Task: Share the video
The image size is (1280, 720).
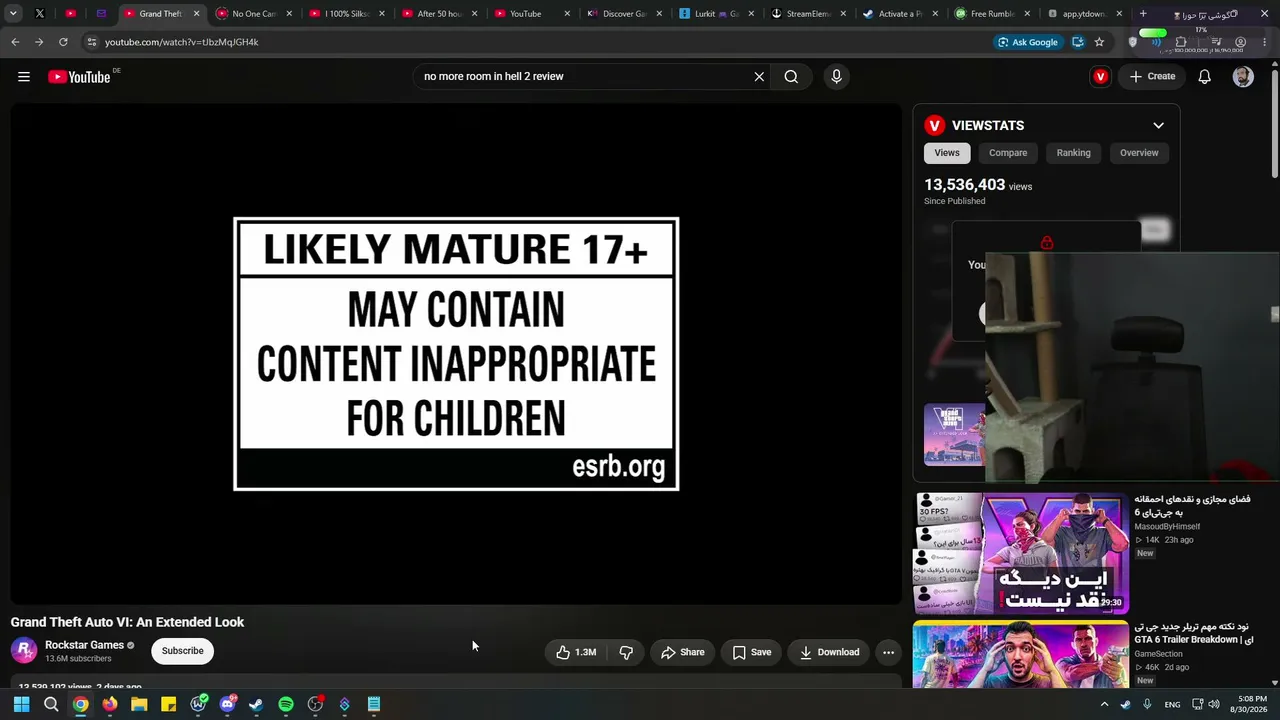Action: [683, 652]
